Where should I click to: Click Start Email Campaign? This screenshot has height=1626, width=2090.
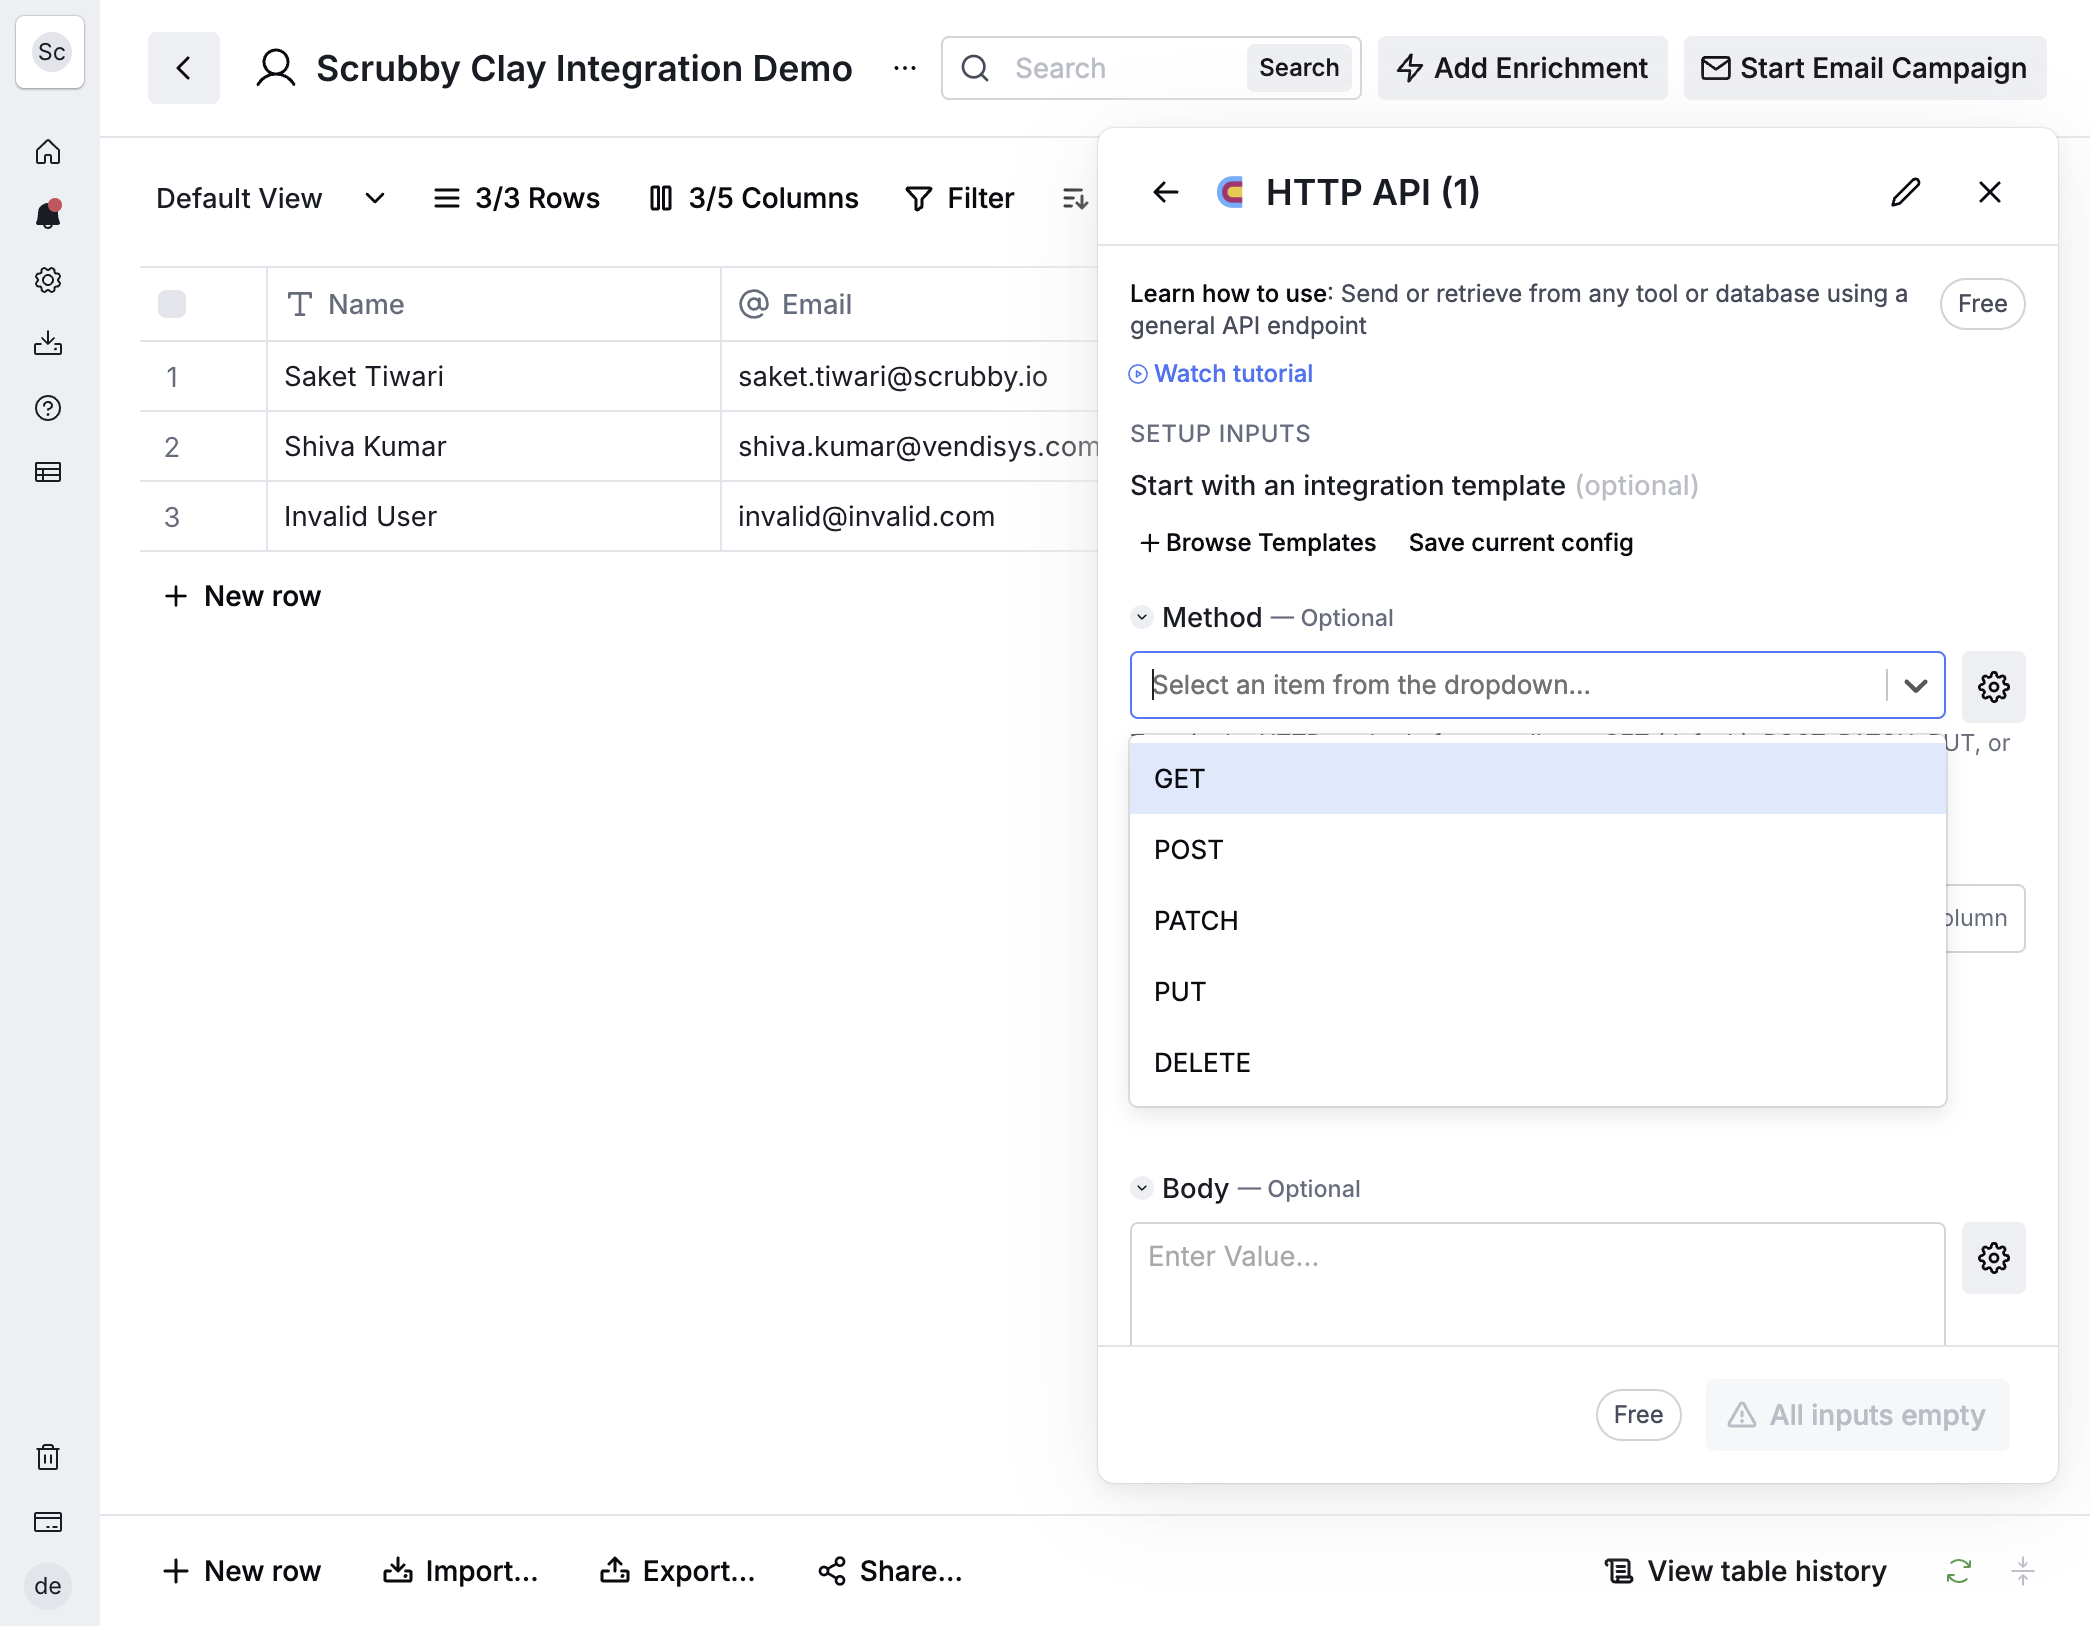pyautogui.click(x=1865, y=68)
